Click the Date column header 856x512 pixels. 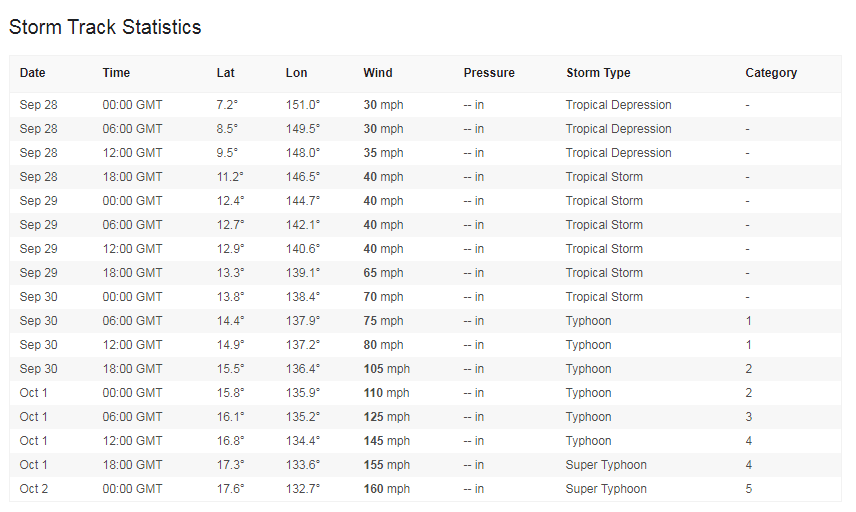(x=33, y=73)
